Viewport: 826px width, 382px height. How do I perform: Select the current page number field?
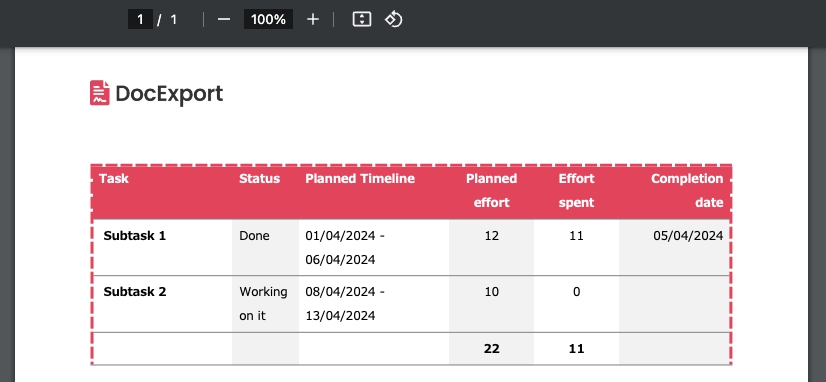[140, 19]
